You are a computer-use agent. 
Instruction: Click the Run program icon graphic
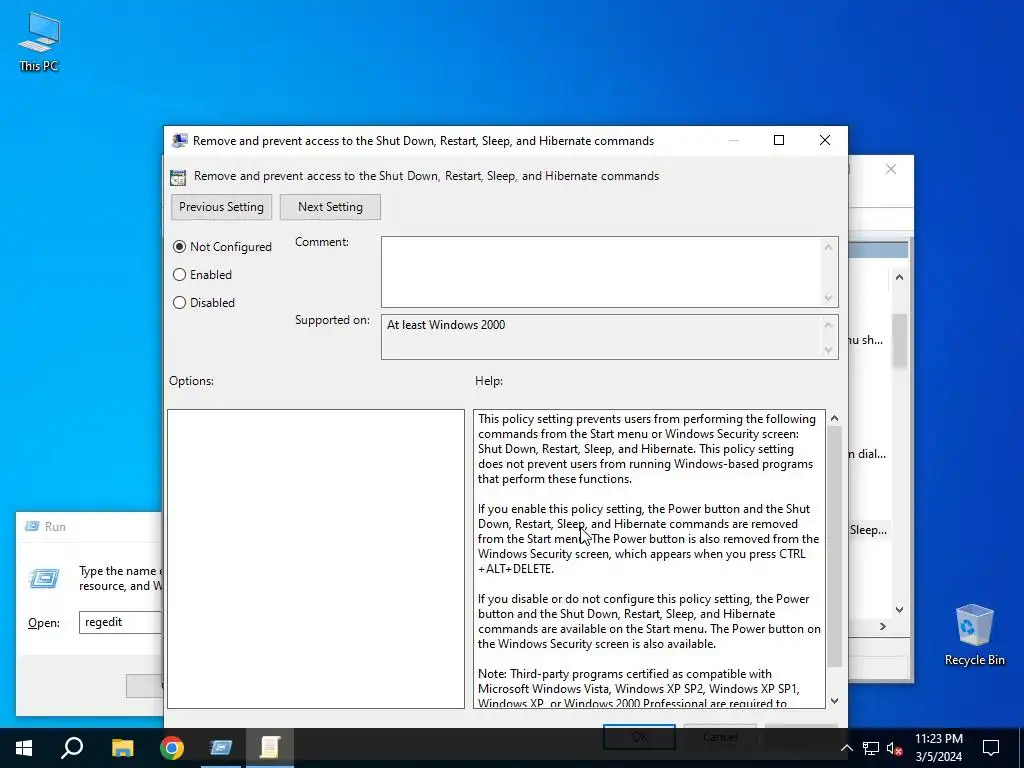point(44,579)
